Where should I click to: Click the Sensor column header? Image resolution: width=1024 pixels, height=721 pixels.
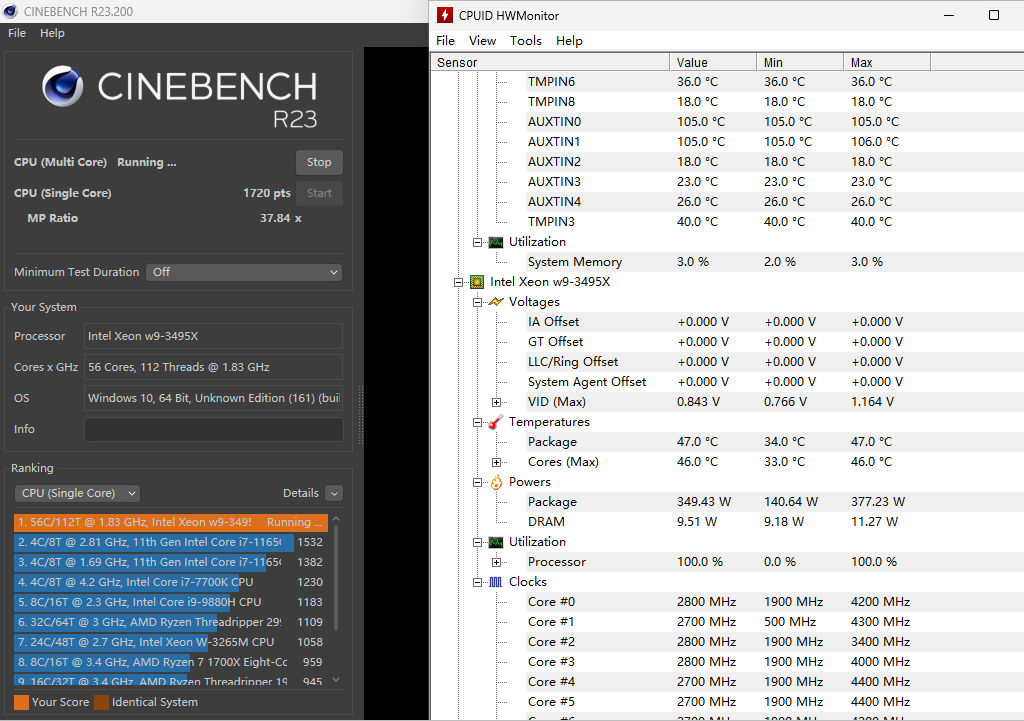coord(551,63)
